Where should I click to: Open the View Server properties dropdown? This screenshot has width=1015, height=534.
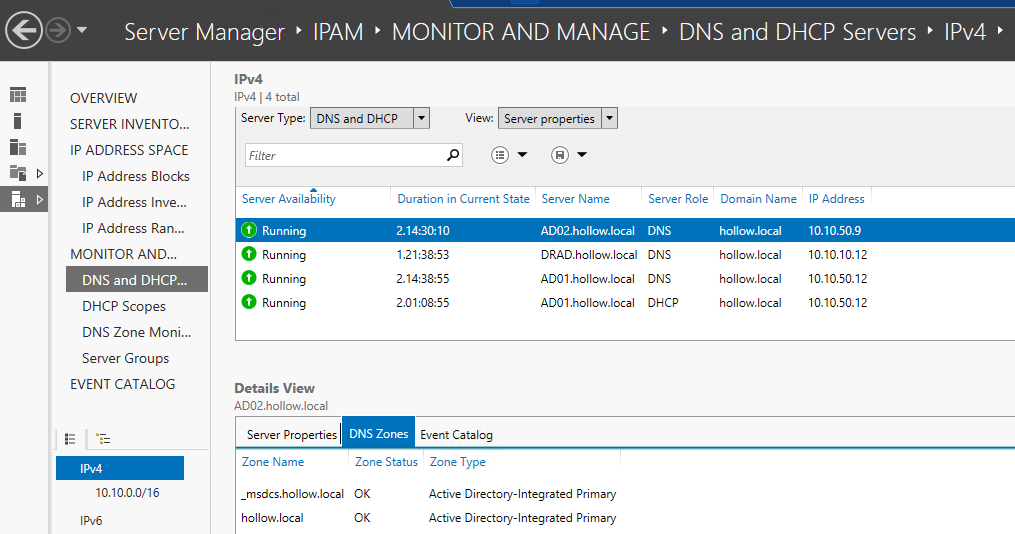(x=609, y=118)
